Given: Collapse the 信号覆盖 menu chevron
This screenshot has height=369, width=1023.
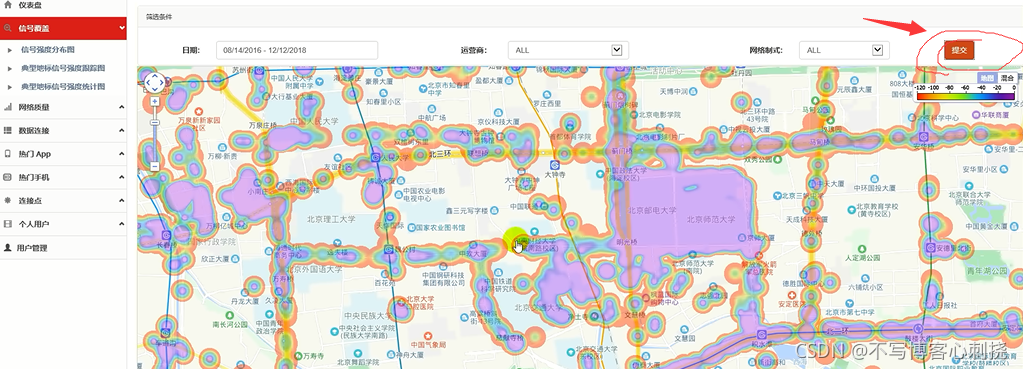Looking at the screenshot, I should tap(122, 28).
